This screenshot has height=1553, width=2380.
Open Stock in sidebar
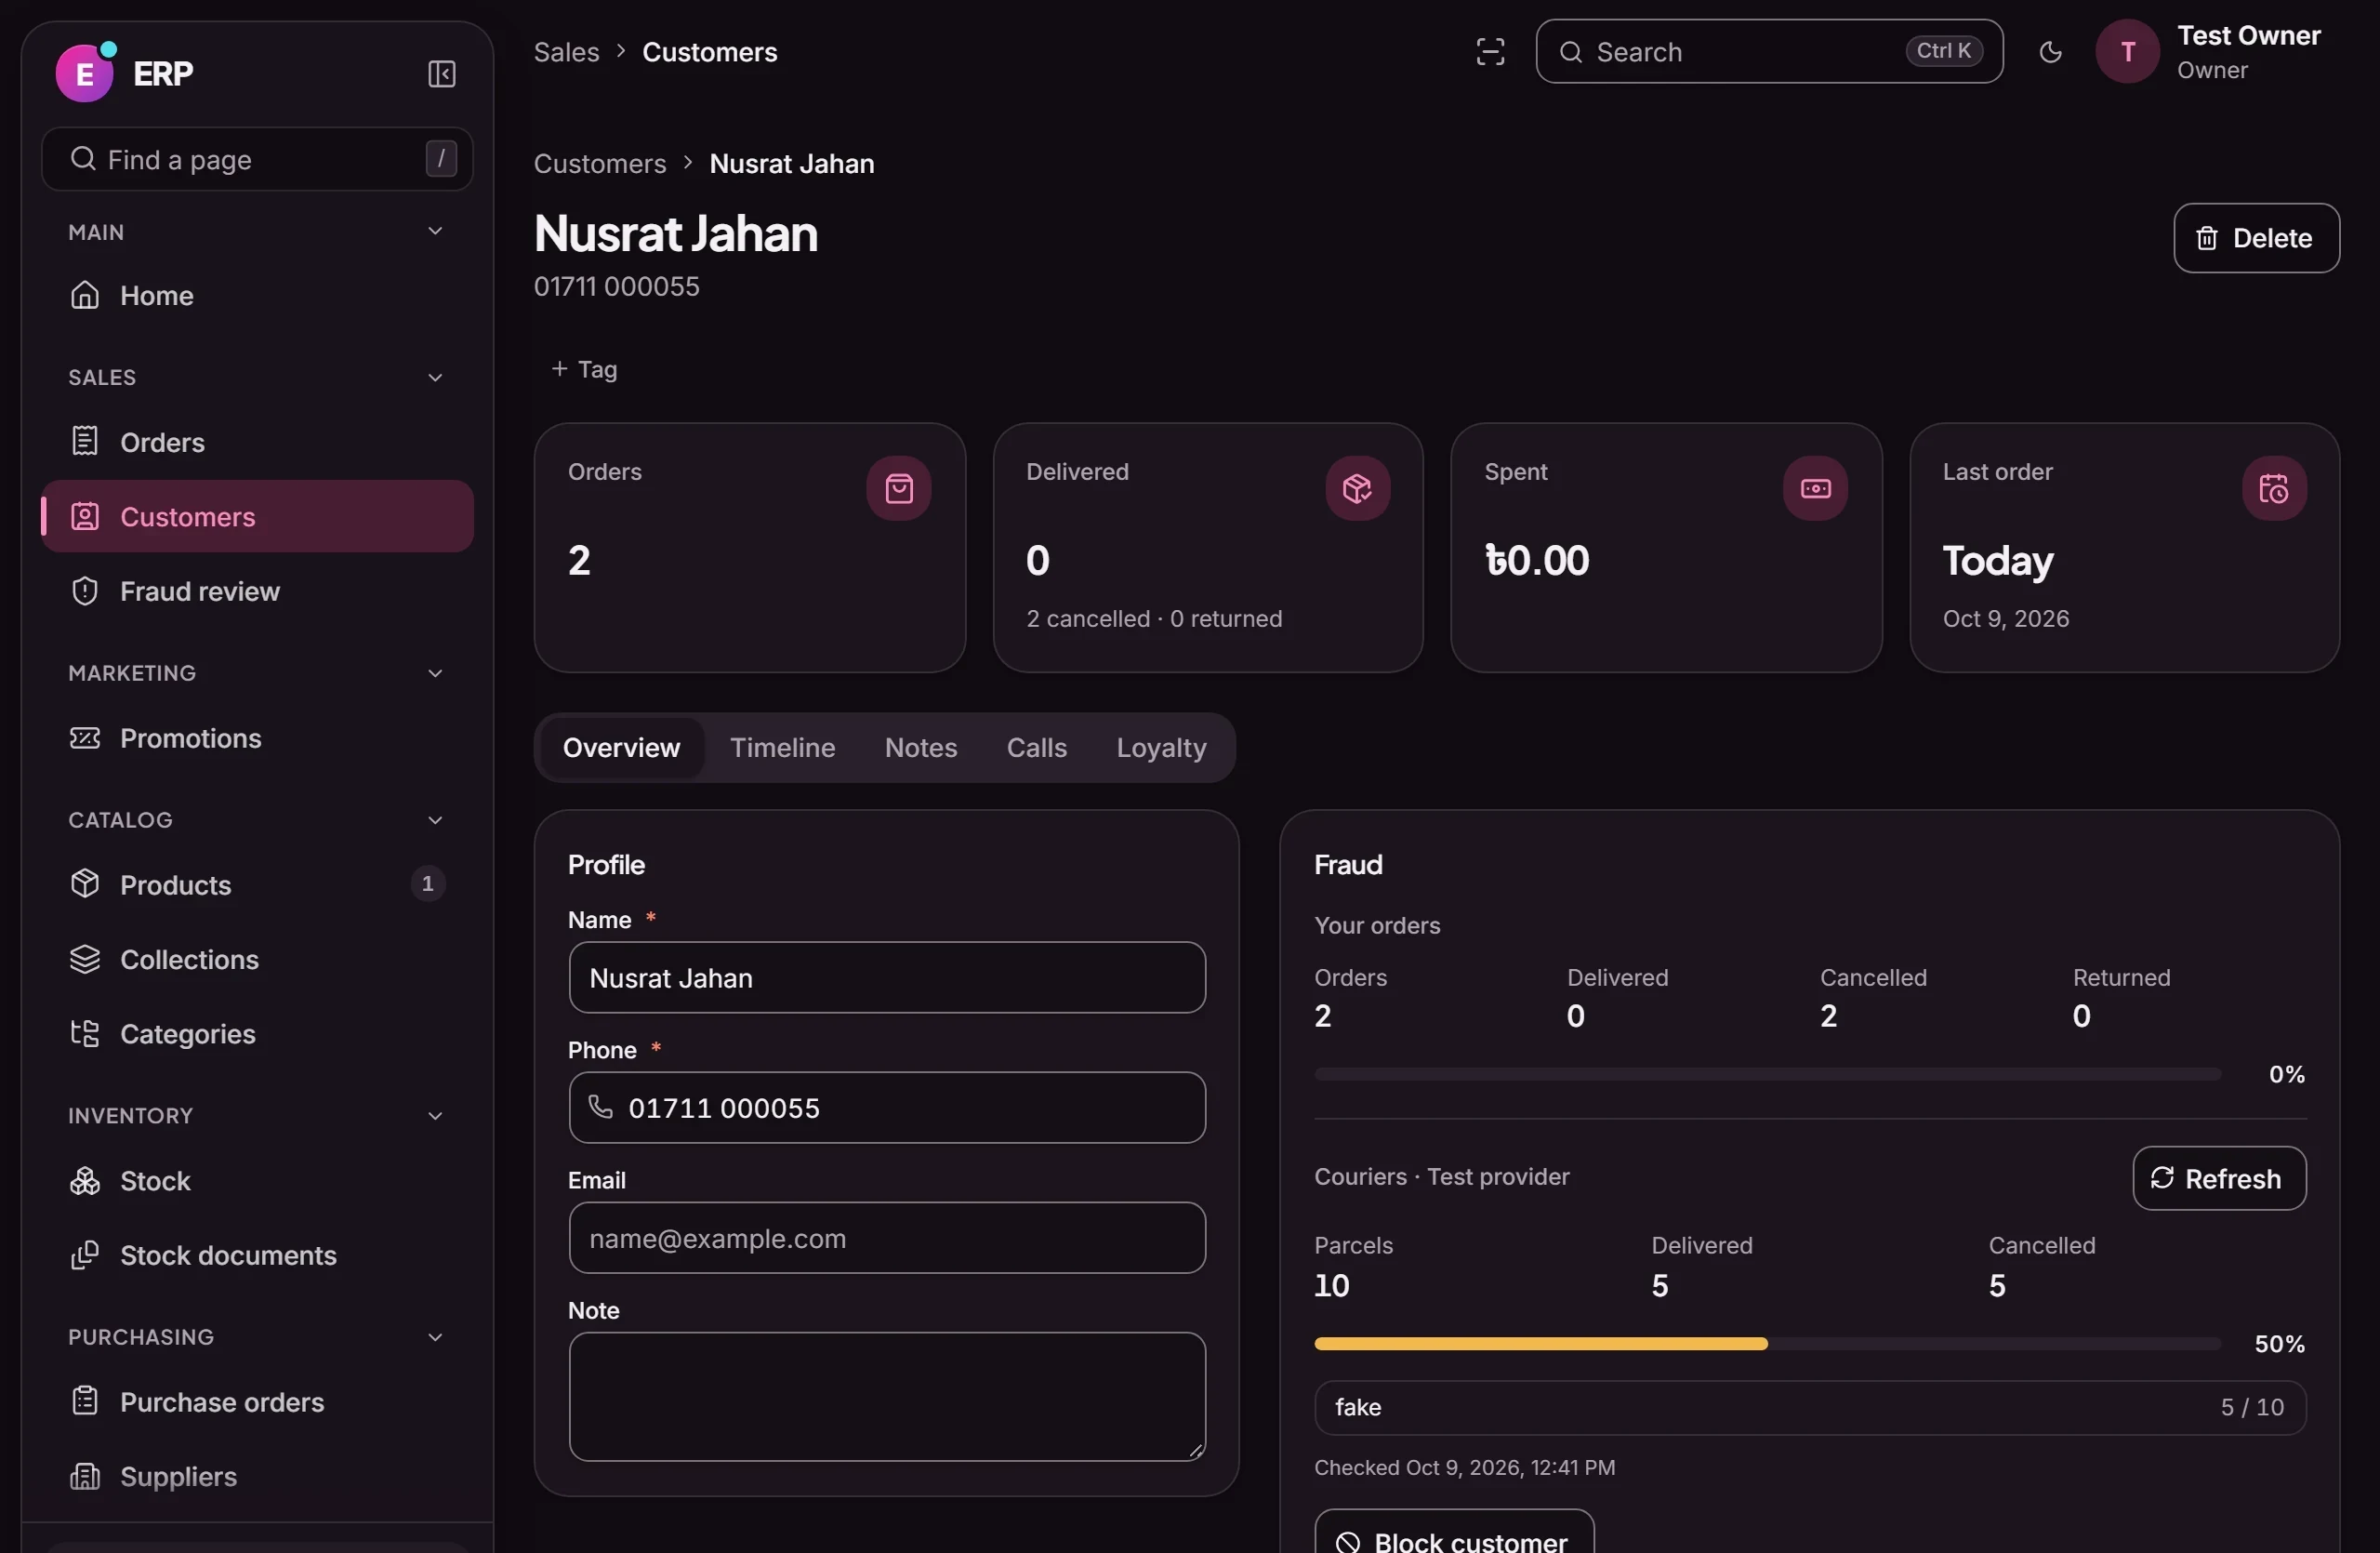(x=257, y=1181)
